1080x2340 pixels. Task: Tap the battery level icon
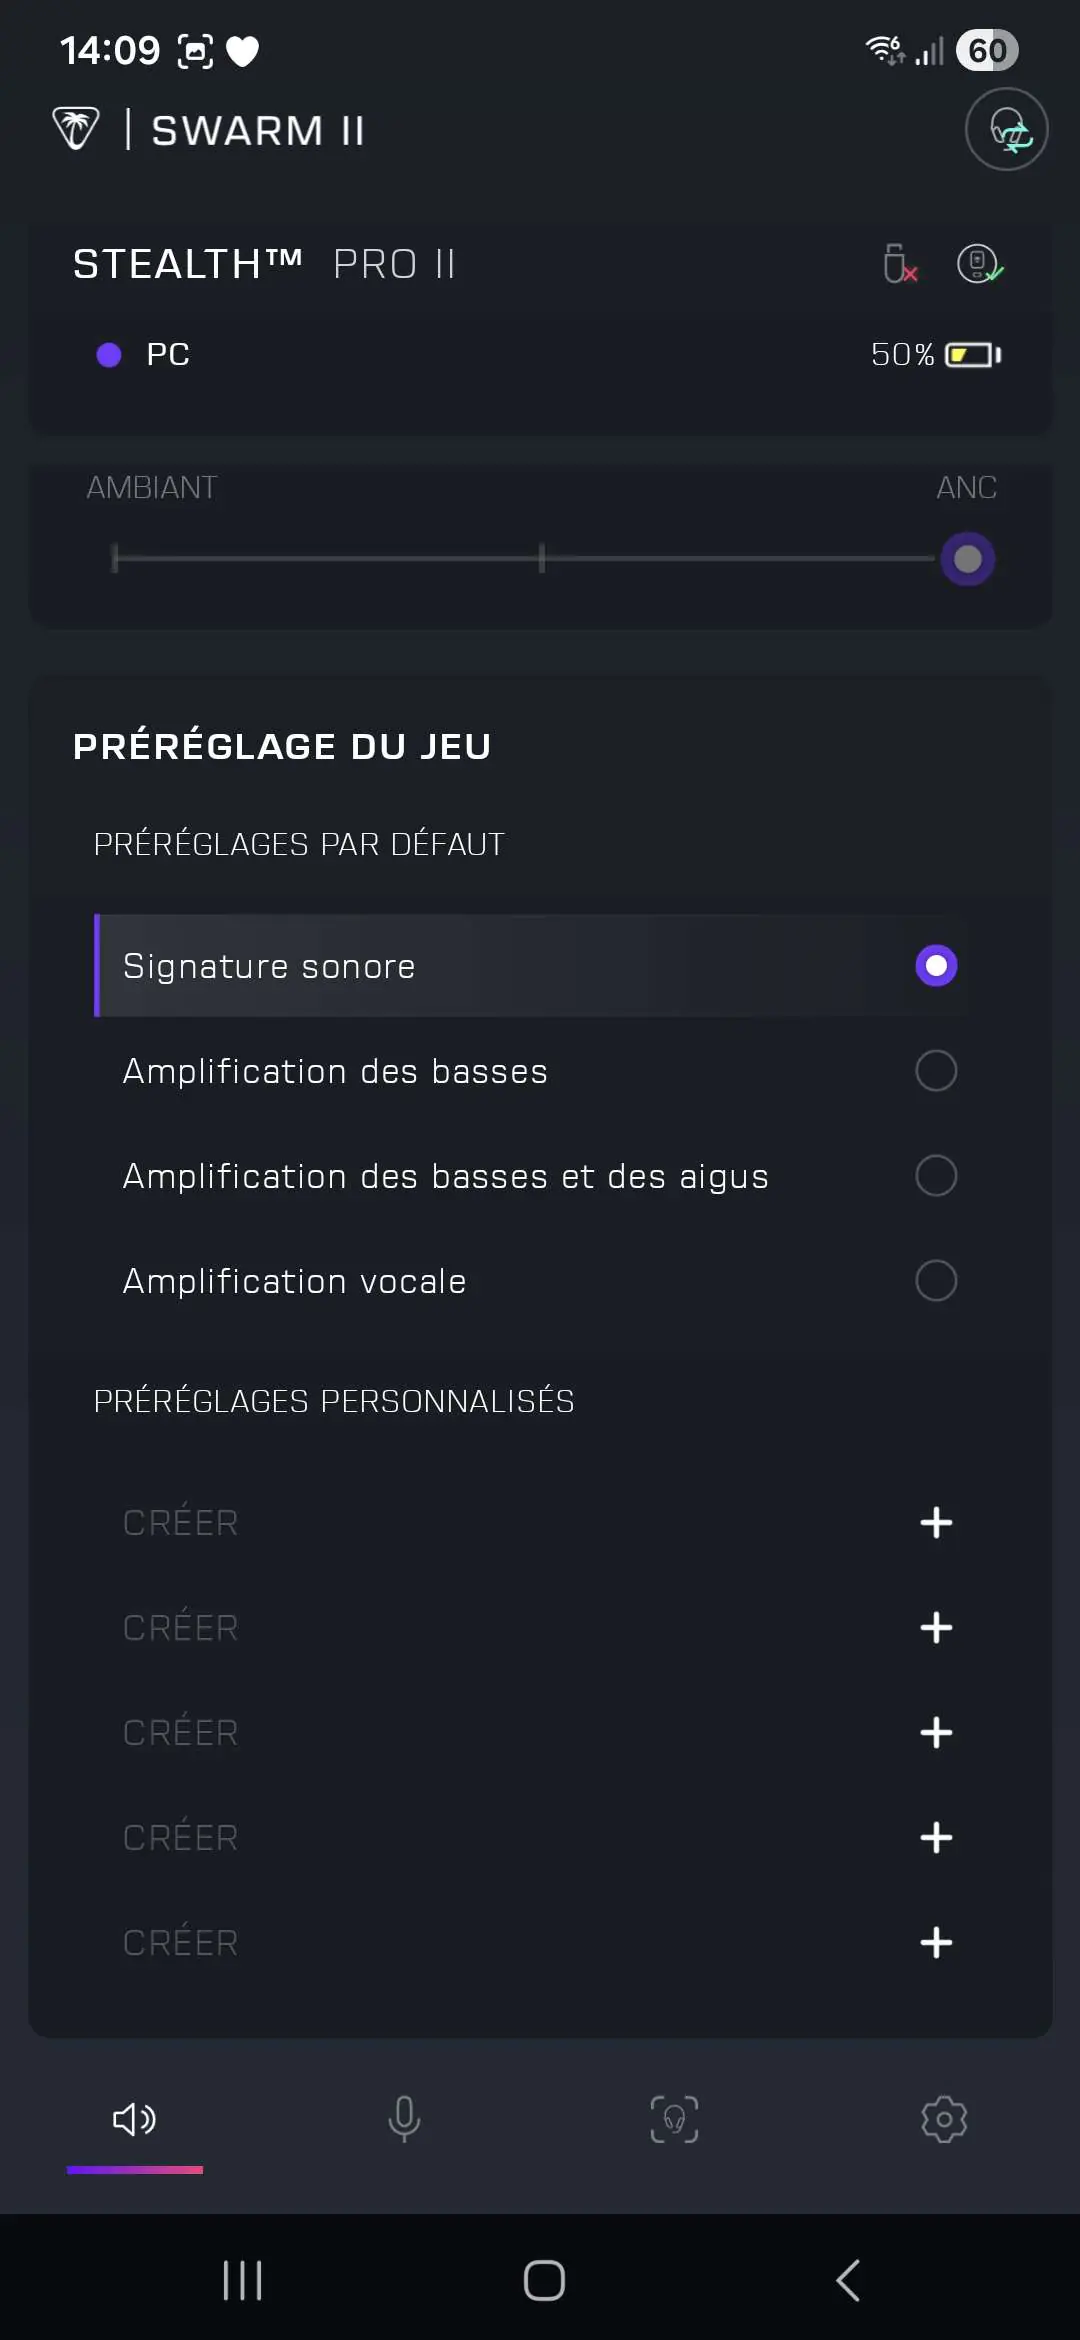(973, 355)
